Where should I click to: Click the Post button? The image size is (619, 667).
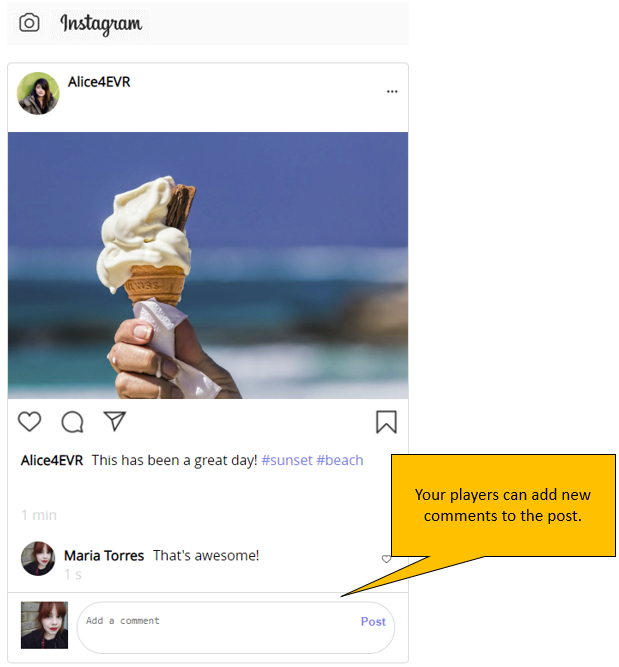[x=373, y=621]
